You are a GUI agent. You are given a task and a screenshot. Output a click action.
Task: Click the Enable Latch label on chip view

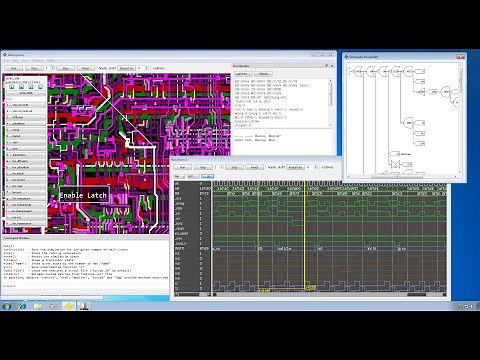[x=83, y=195]
